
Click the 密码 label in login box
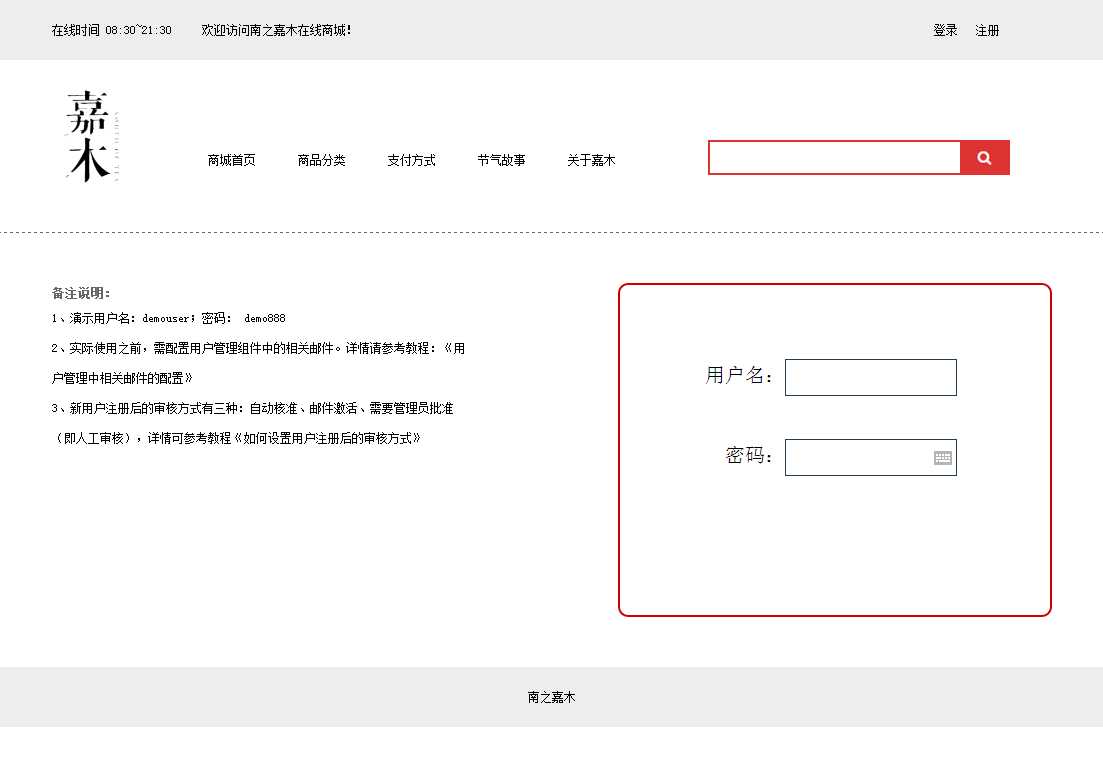(748, 456)
